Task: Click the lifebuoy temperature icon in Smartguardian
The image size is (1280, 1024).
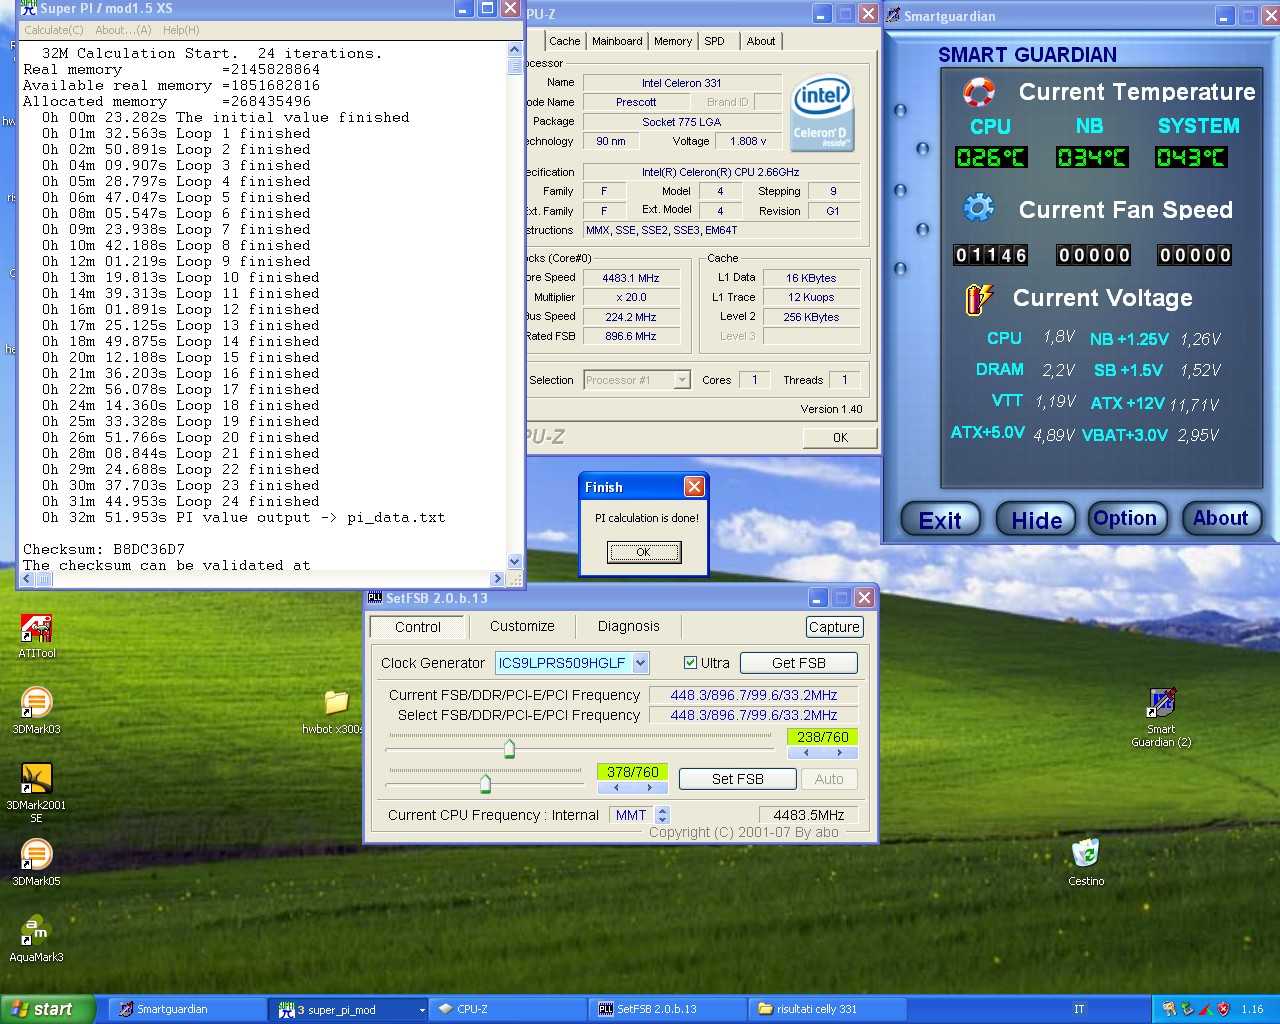Action: [978, 92]
